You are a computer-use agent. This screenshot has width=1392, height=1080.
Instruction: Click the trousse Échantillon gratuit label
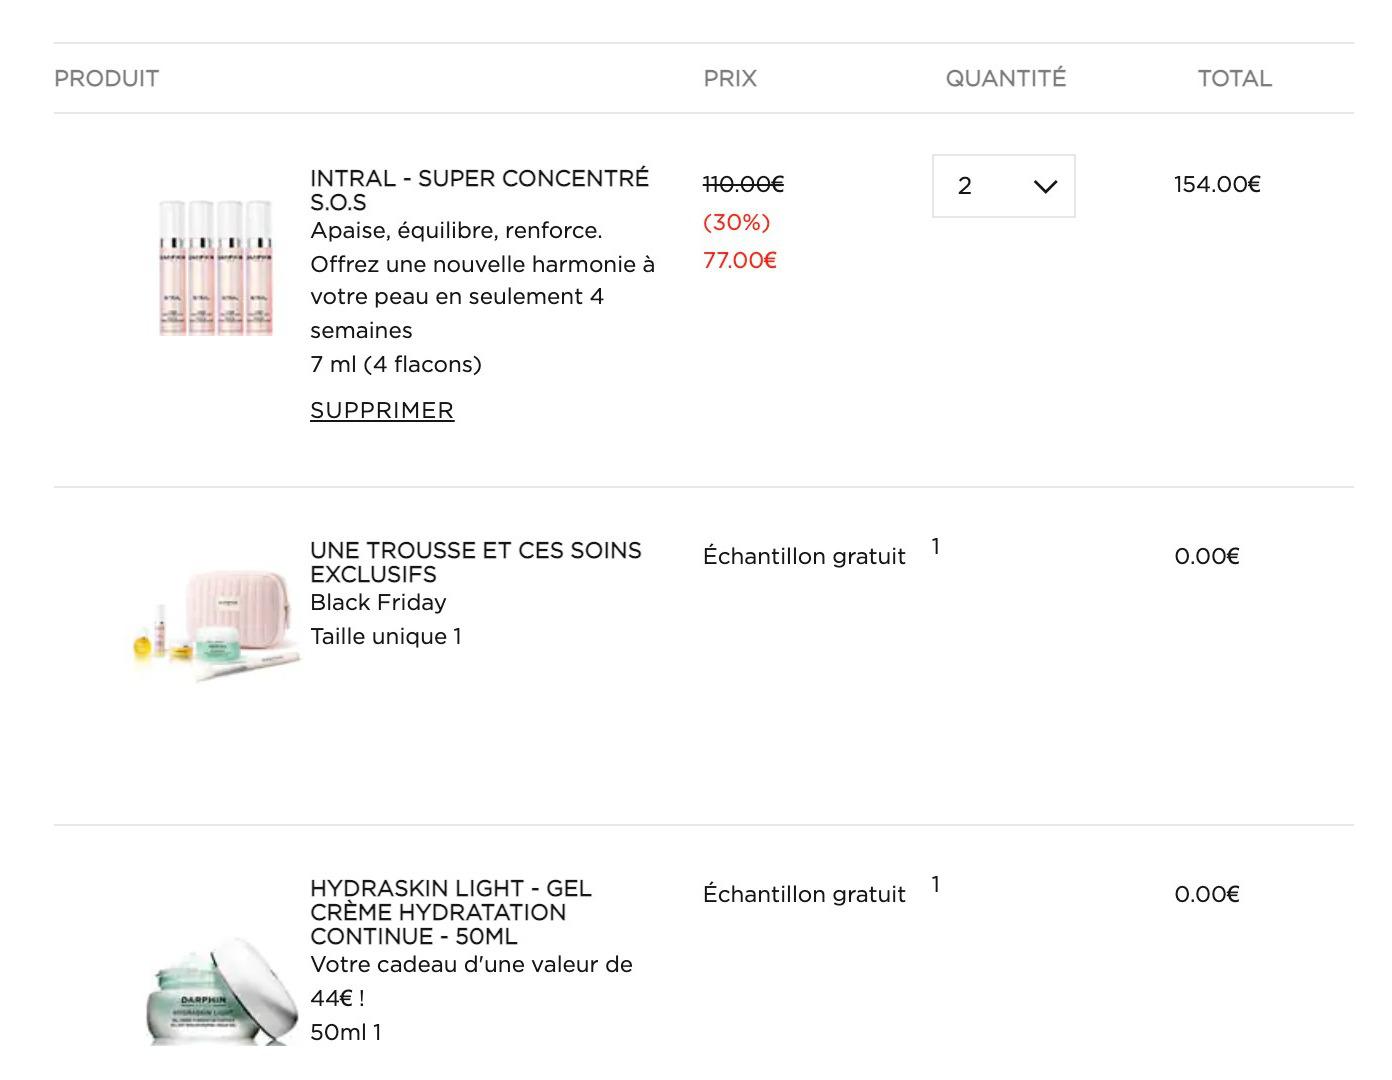[804, 556]
